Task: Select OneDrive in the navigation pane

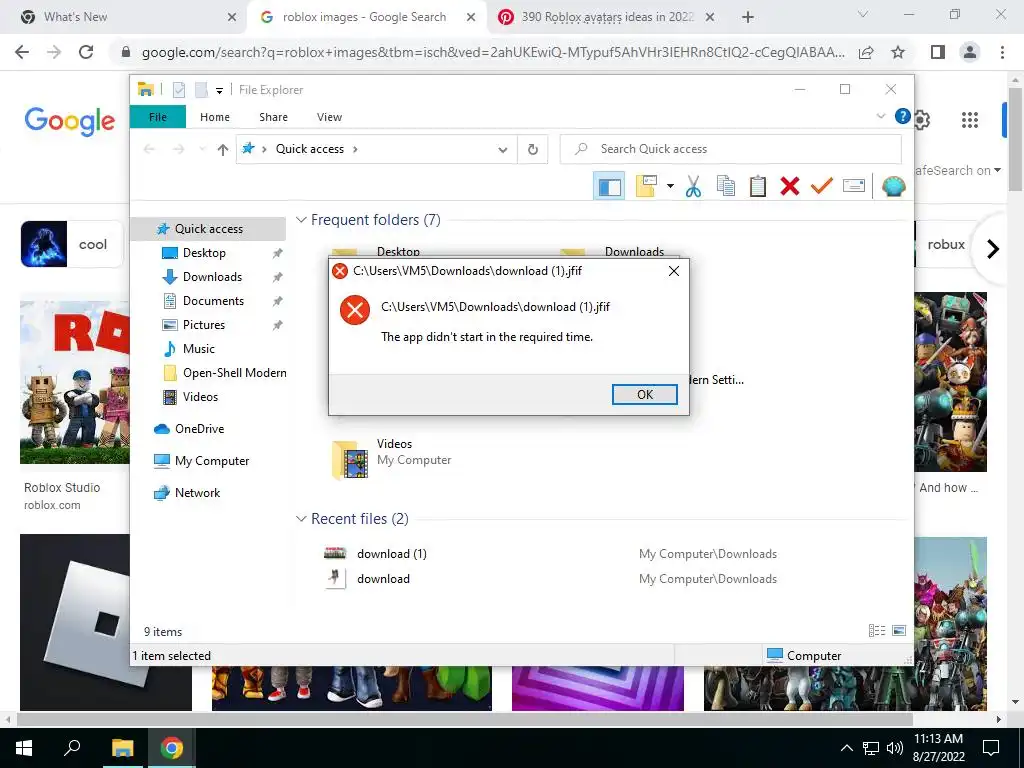Action: 199,429
